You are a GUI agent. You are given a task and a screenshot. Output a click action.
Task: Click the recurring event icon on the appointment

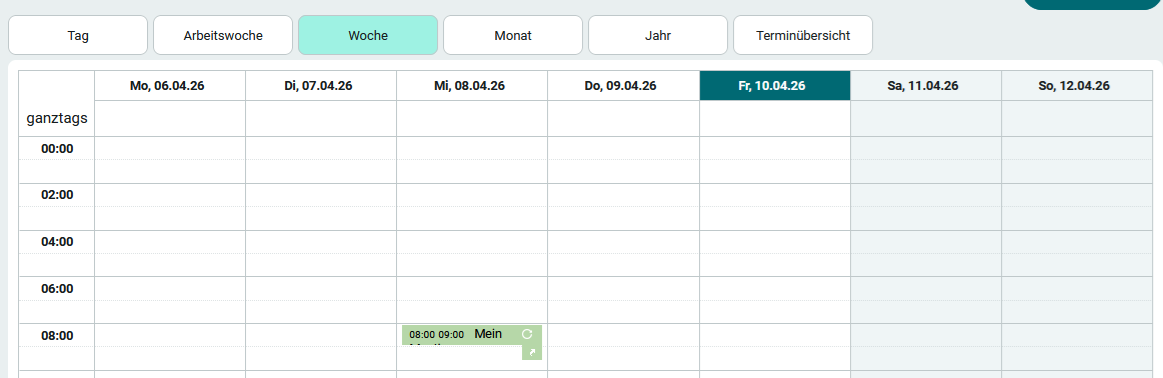click(x=527, y=334)
